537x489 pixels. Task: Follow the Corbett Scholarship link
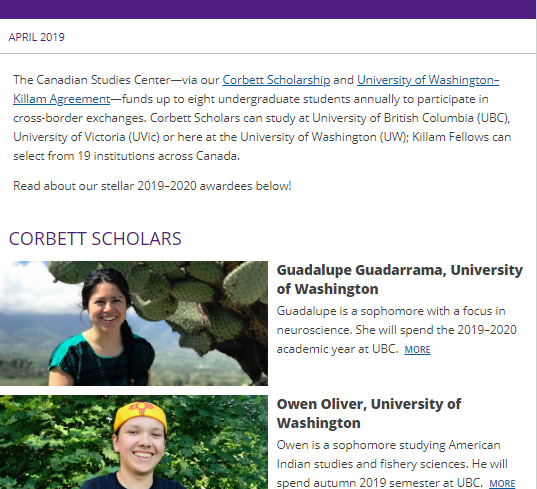point(276,80)
